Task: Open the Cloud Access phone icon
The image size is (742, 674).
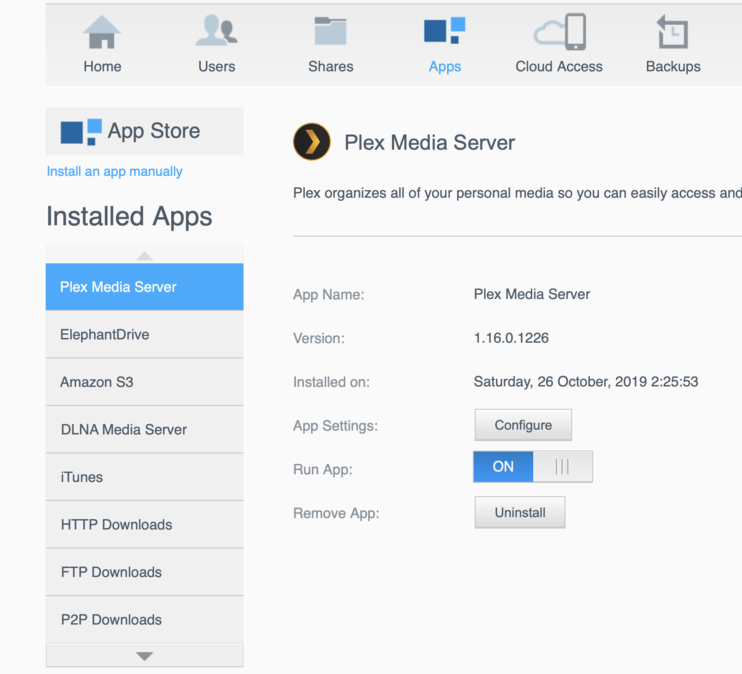Action: [x=560, y=32]
